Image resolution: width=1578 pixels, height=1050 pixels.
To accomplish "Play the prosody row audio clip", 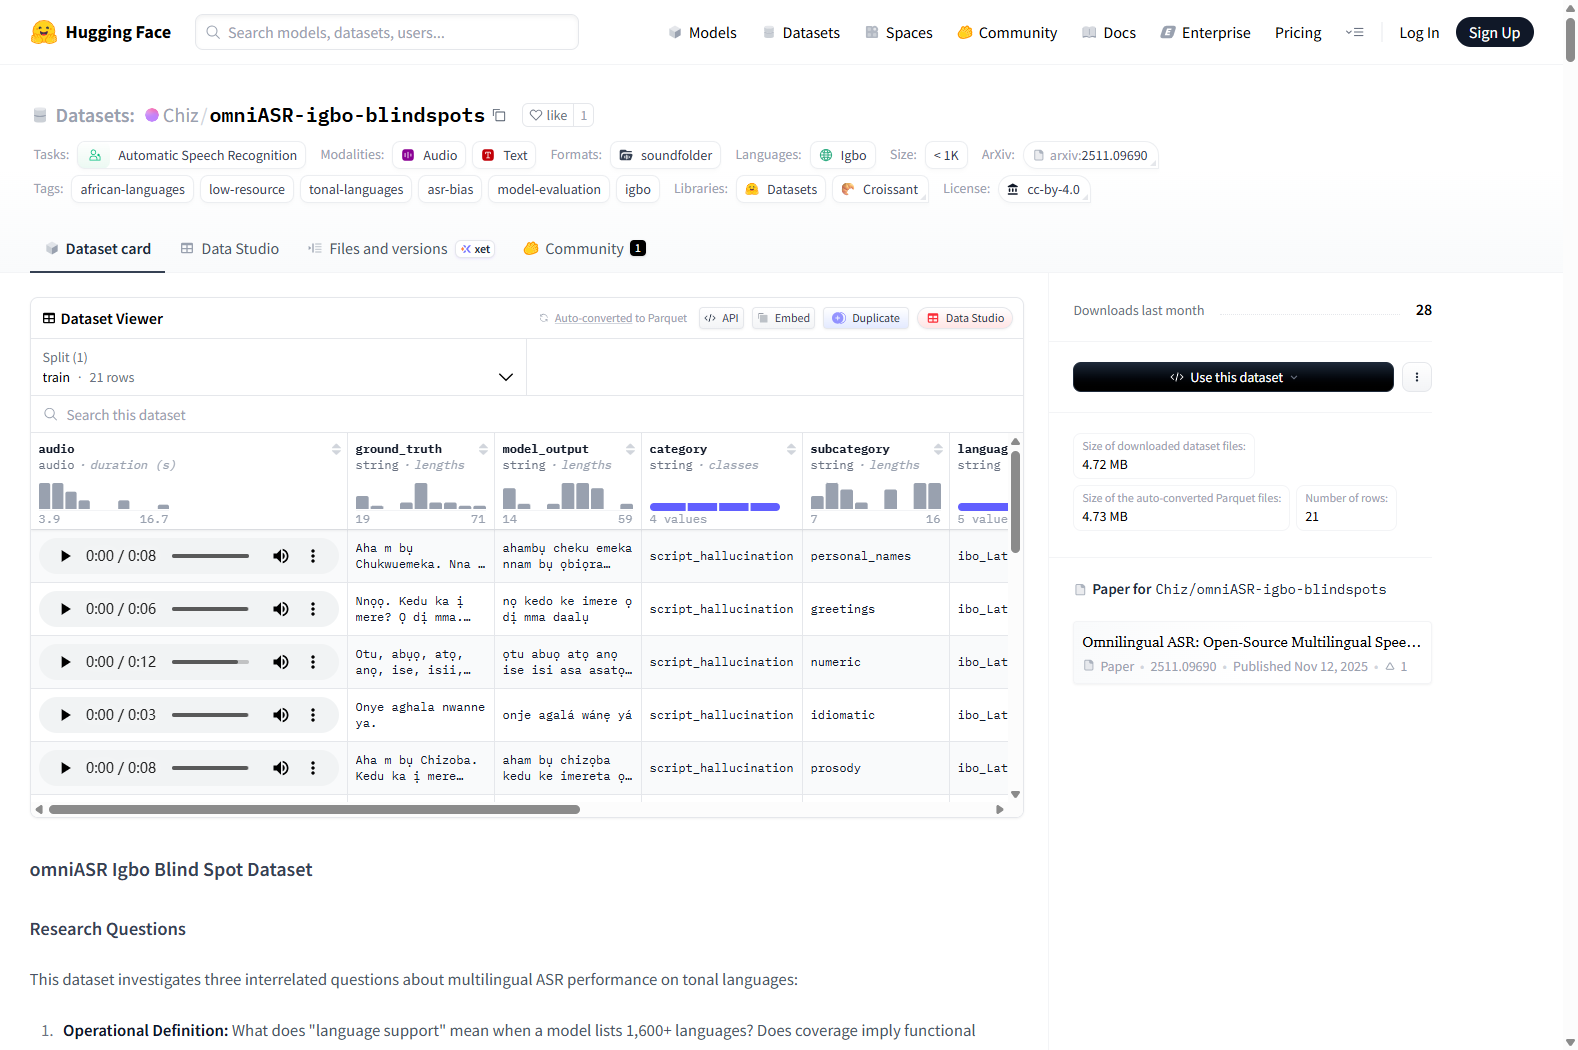I will pos(66,768).
